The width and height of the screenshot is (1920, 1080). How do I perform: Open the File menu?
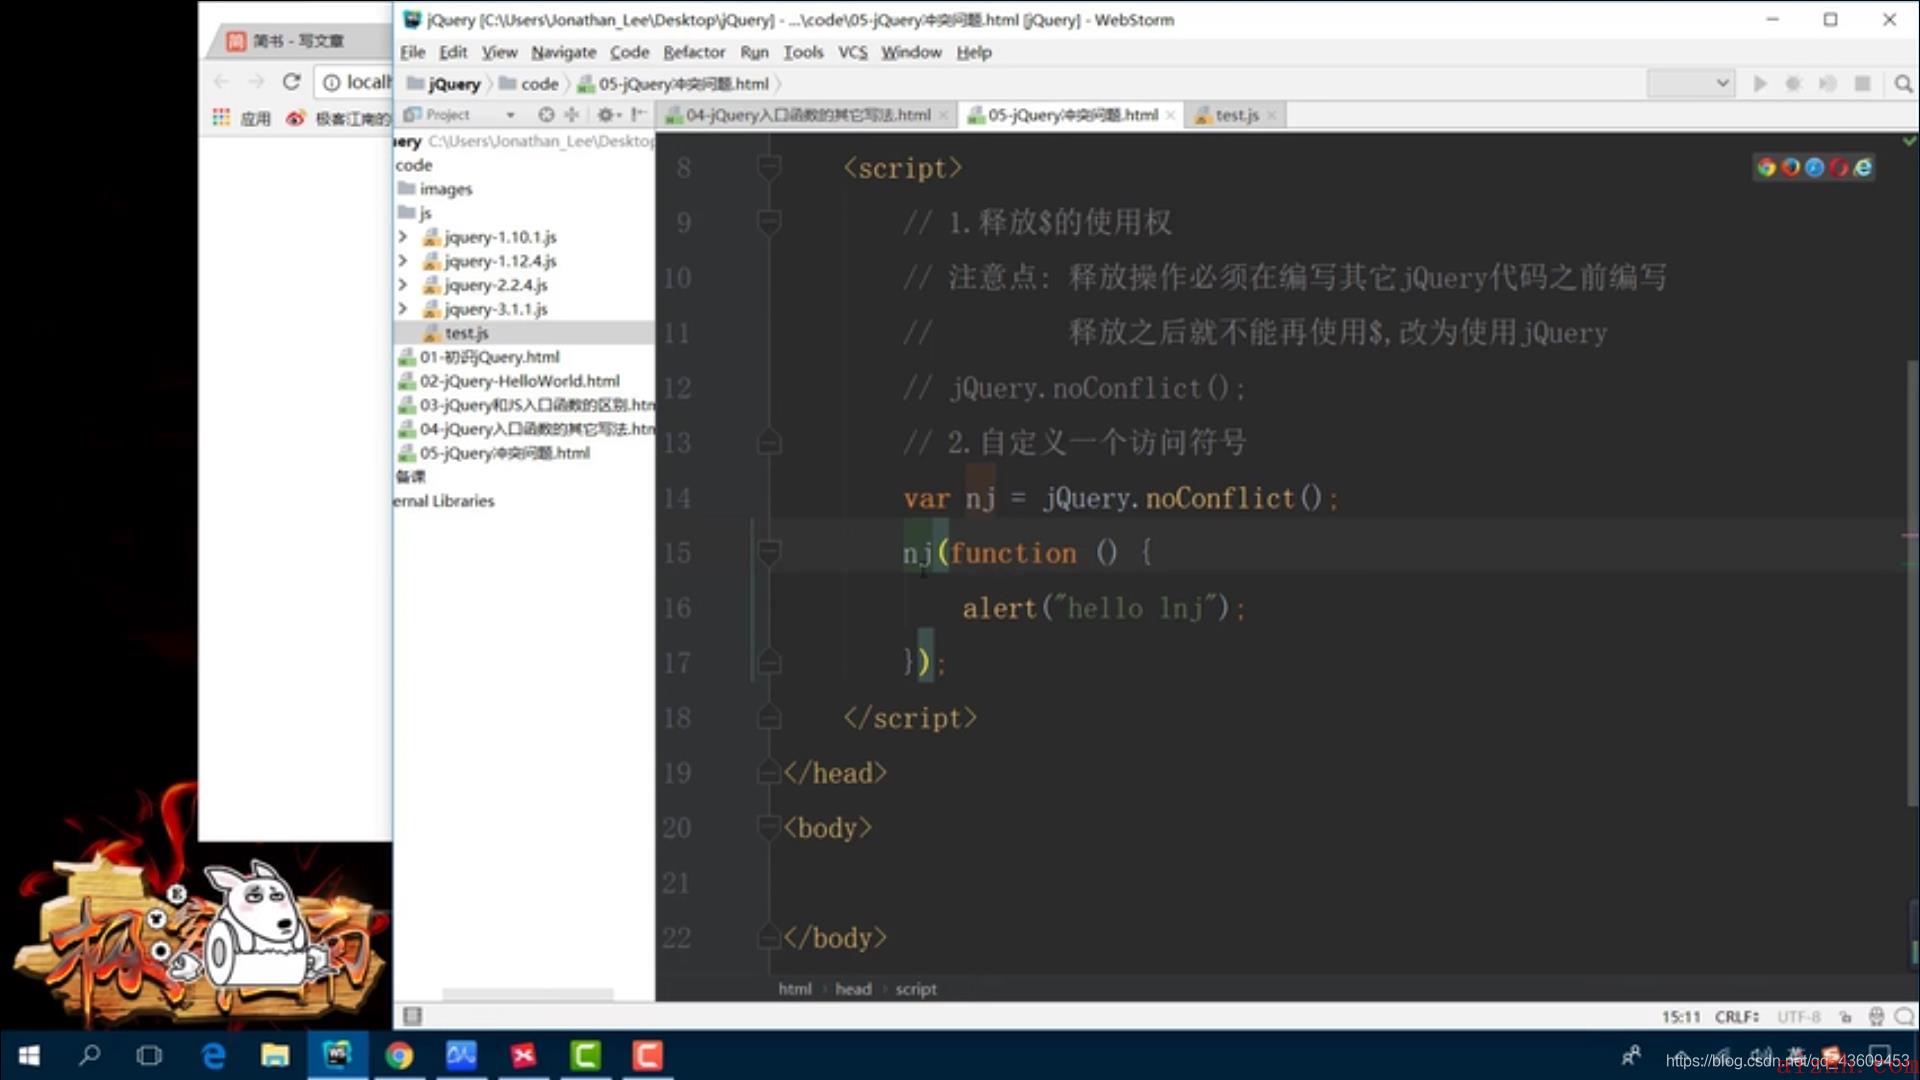click(x=412, y=52)
